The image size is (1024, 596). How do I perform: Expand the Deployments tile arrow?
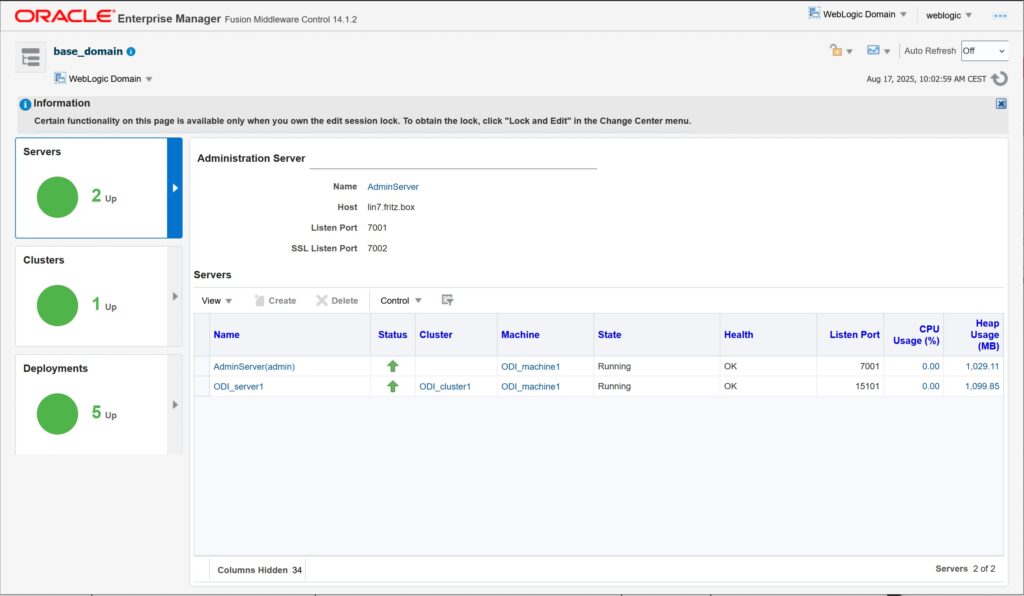(x=175, y=405)
